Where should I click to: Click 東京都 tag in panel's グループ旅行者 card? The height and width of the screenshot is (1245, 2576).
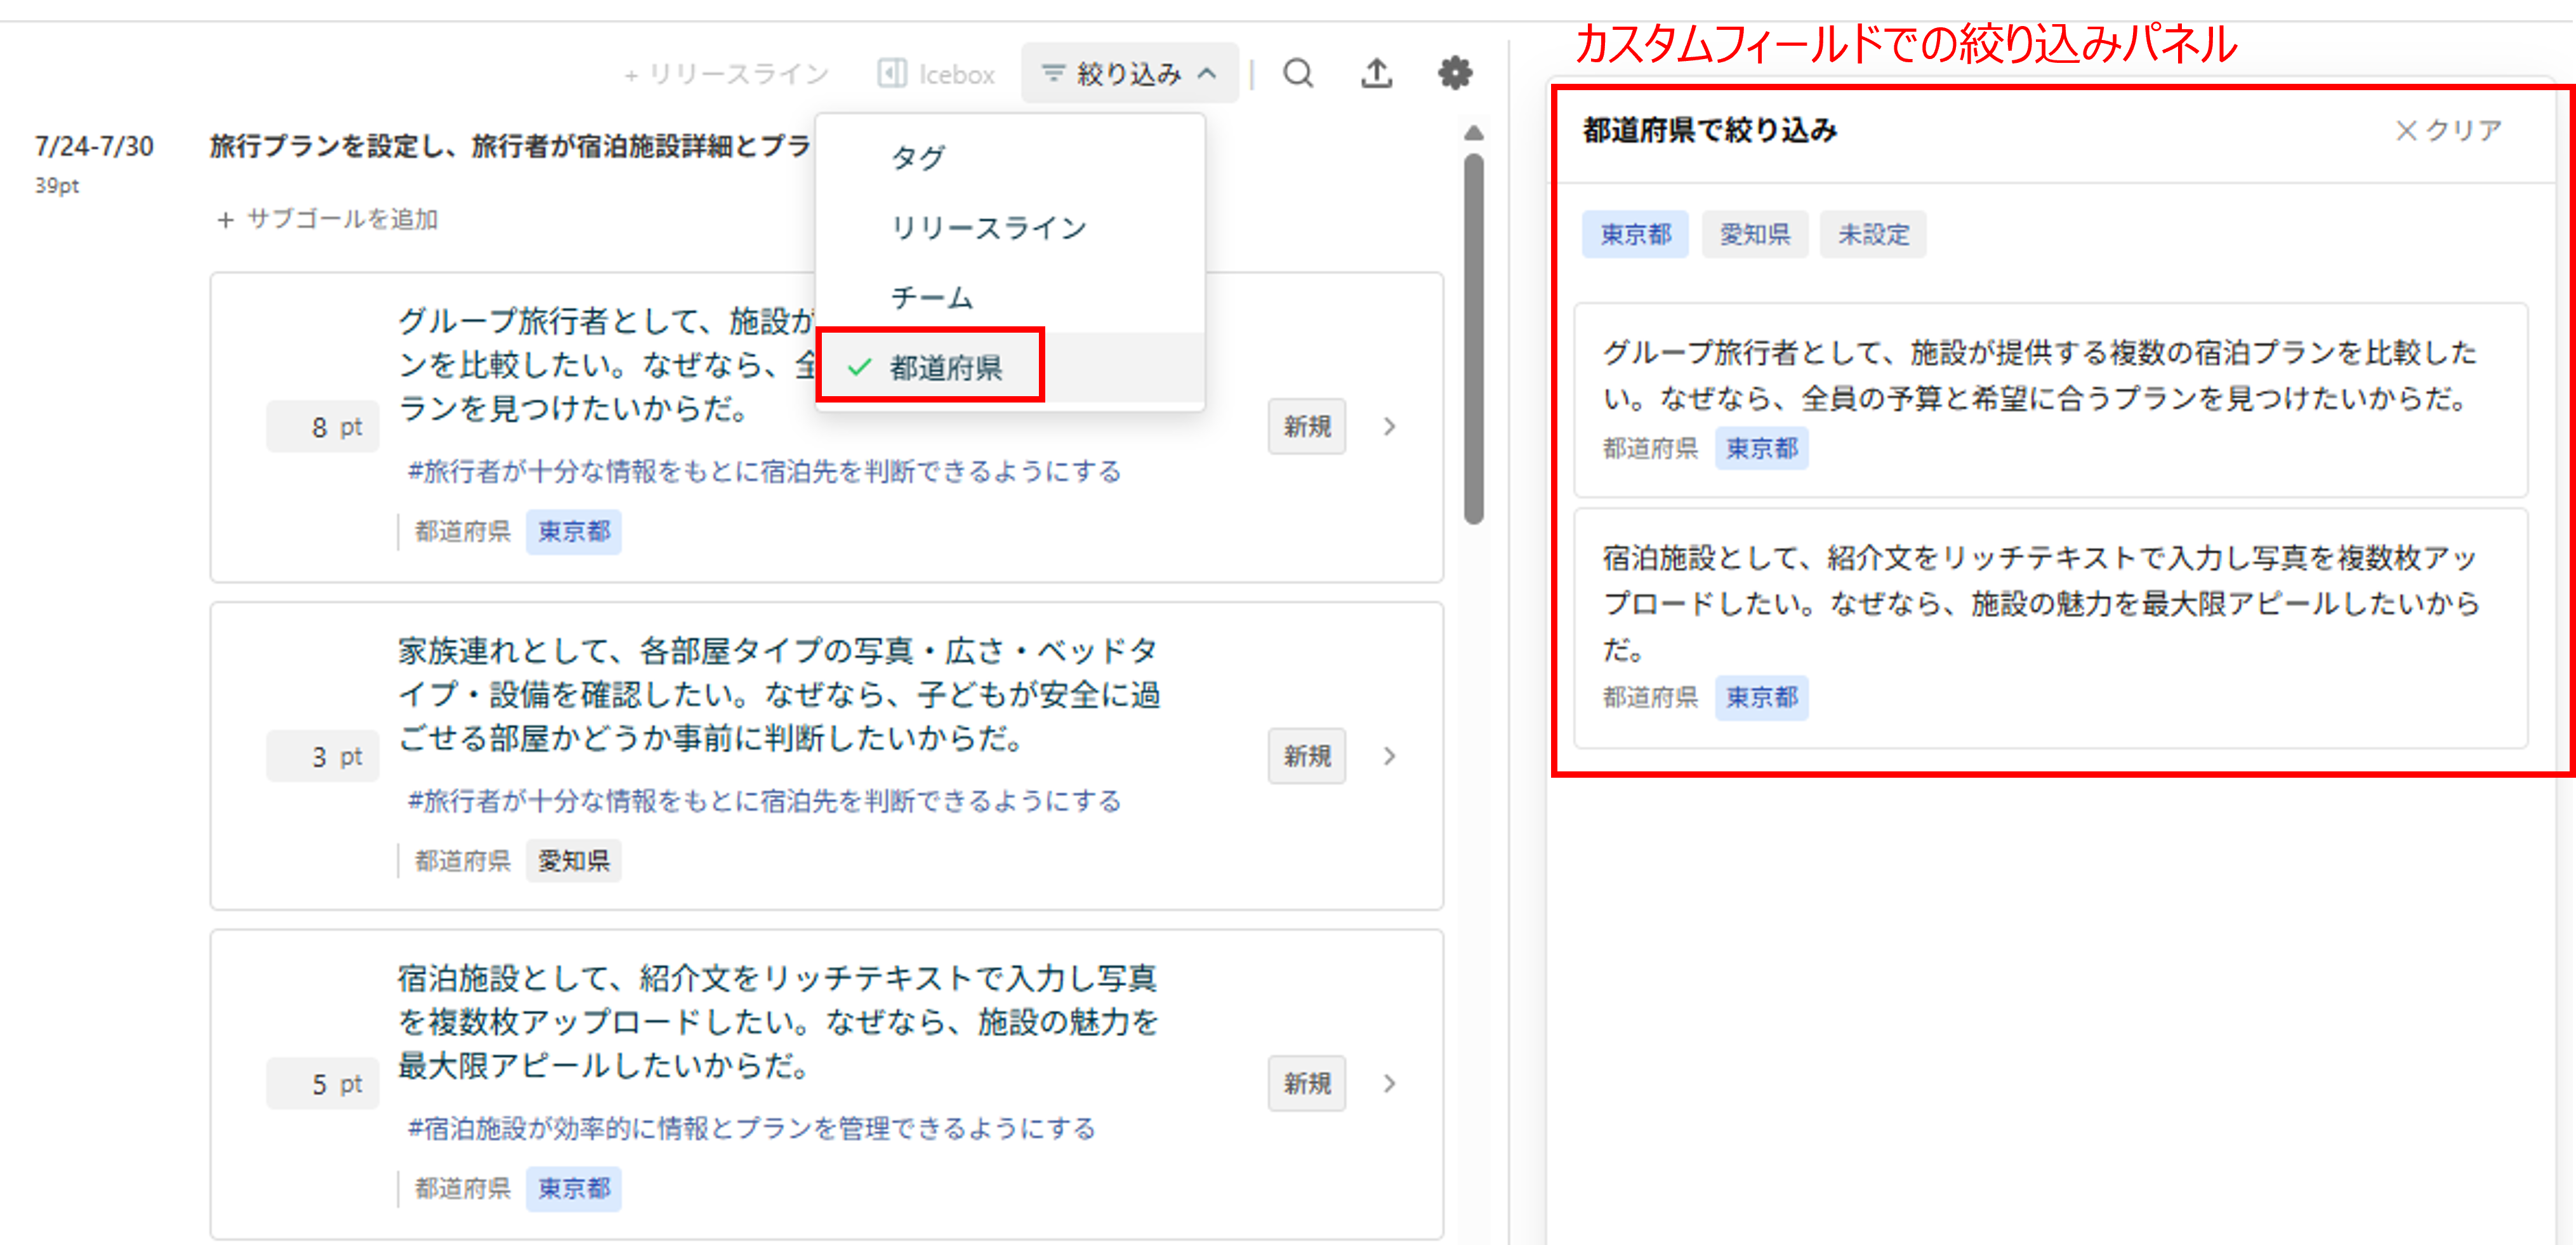[x=1762, y=449]
